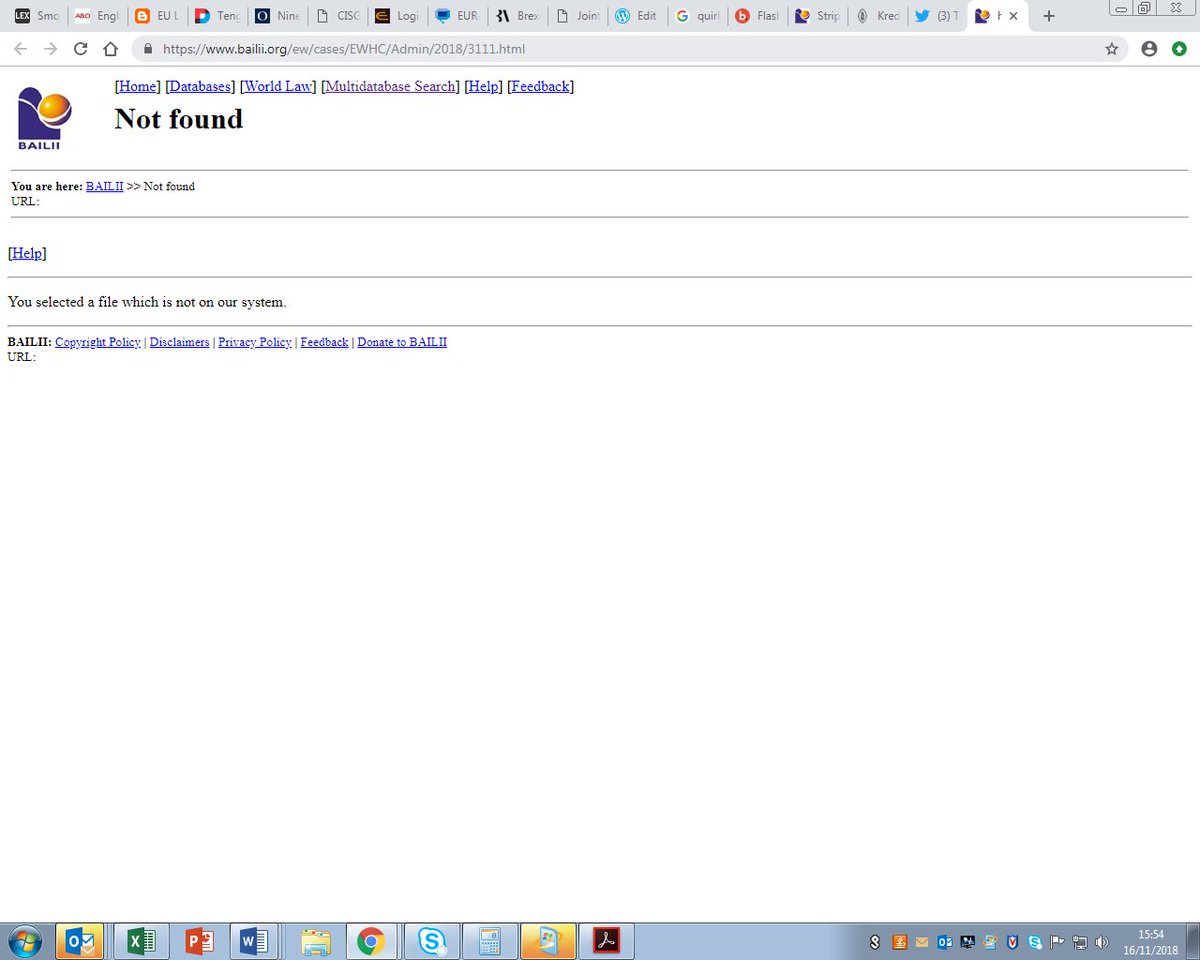Launch Excel from the taskbar

[141, 941]
